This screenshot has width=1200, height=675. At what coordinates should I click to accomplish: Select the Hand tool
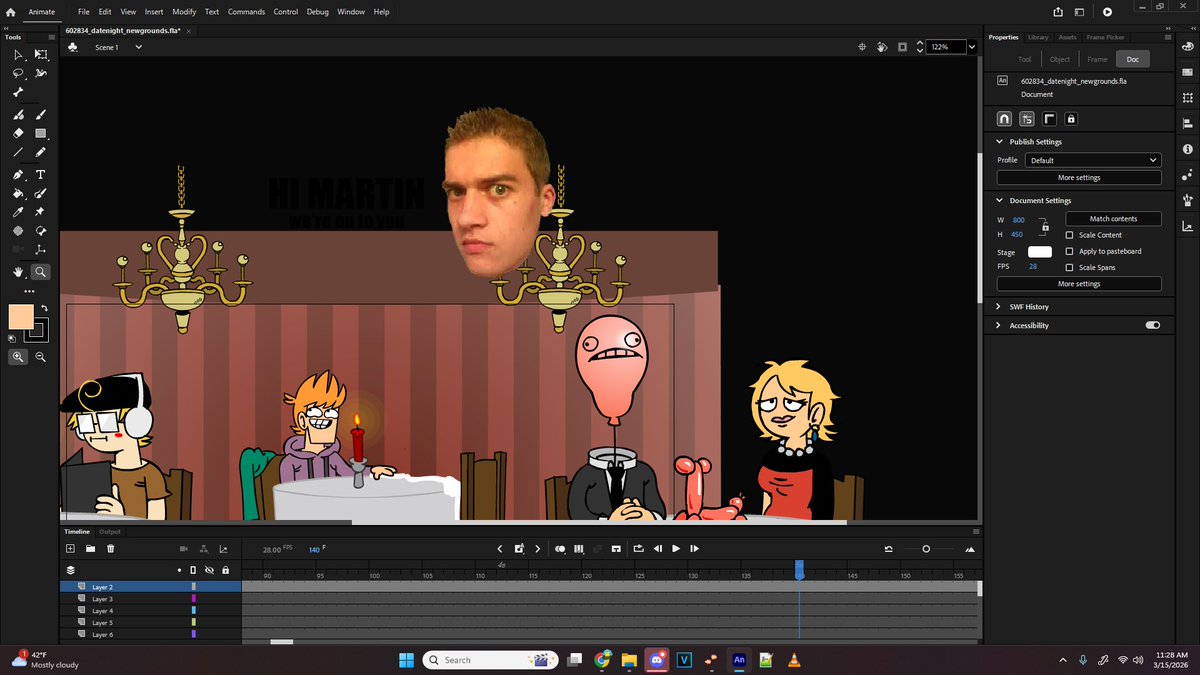pyautogui.click(x=18, y=271)
